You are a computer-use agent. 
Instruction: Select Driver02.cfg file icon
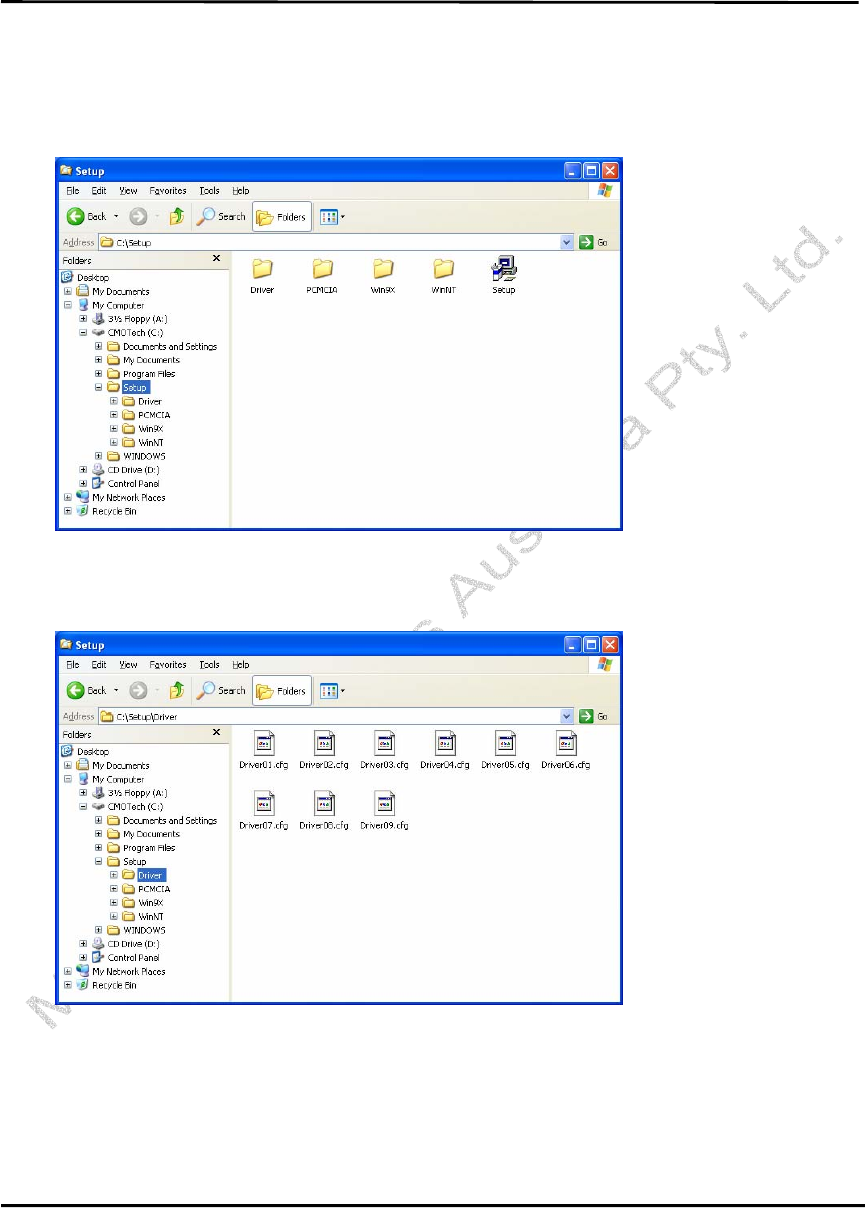[x=324, y=743]
